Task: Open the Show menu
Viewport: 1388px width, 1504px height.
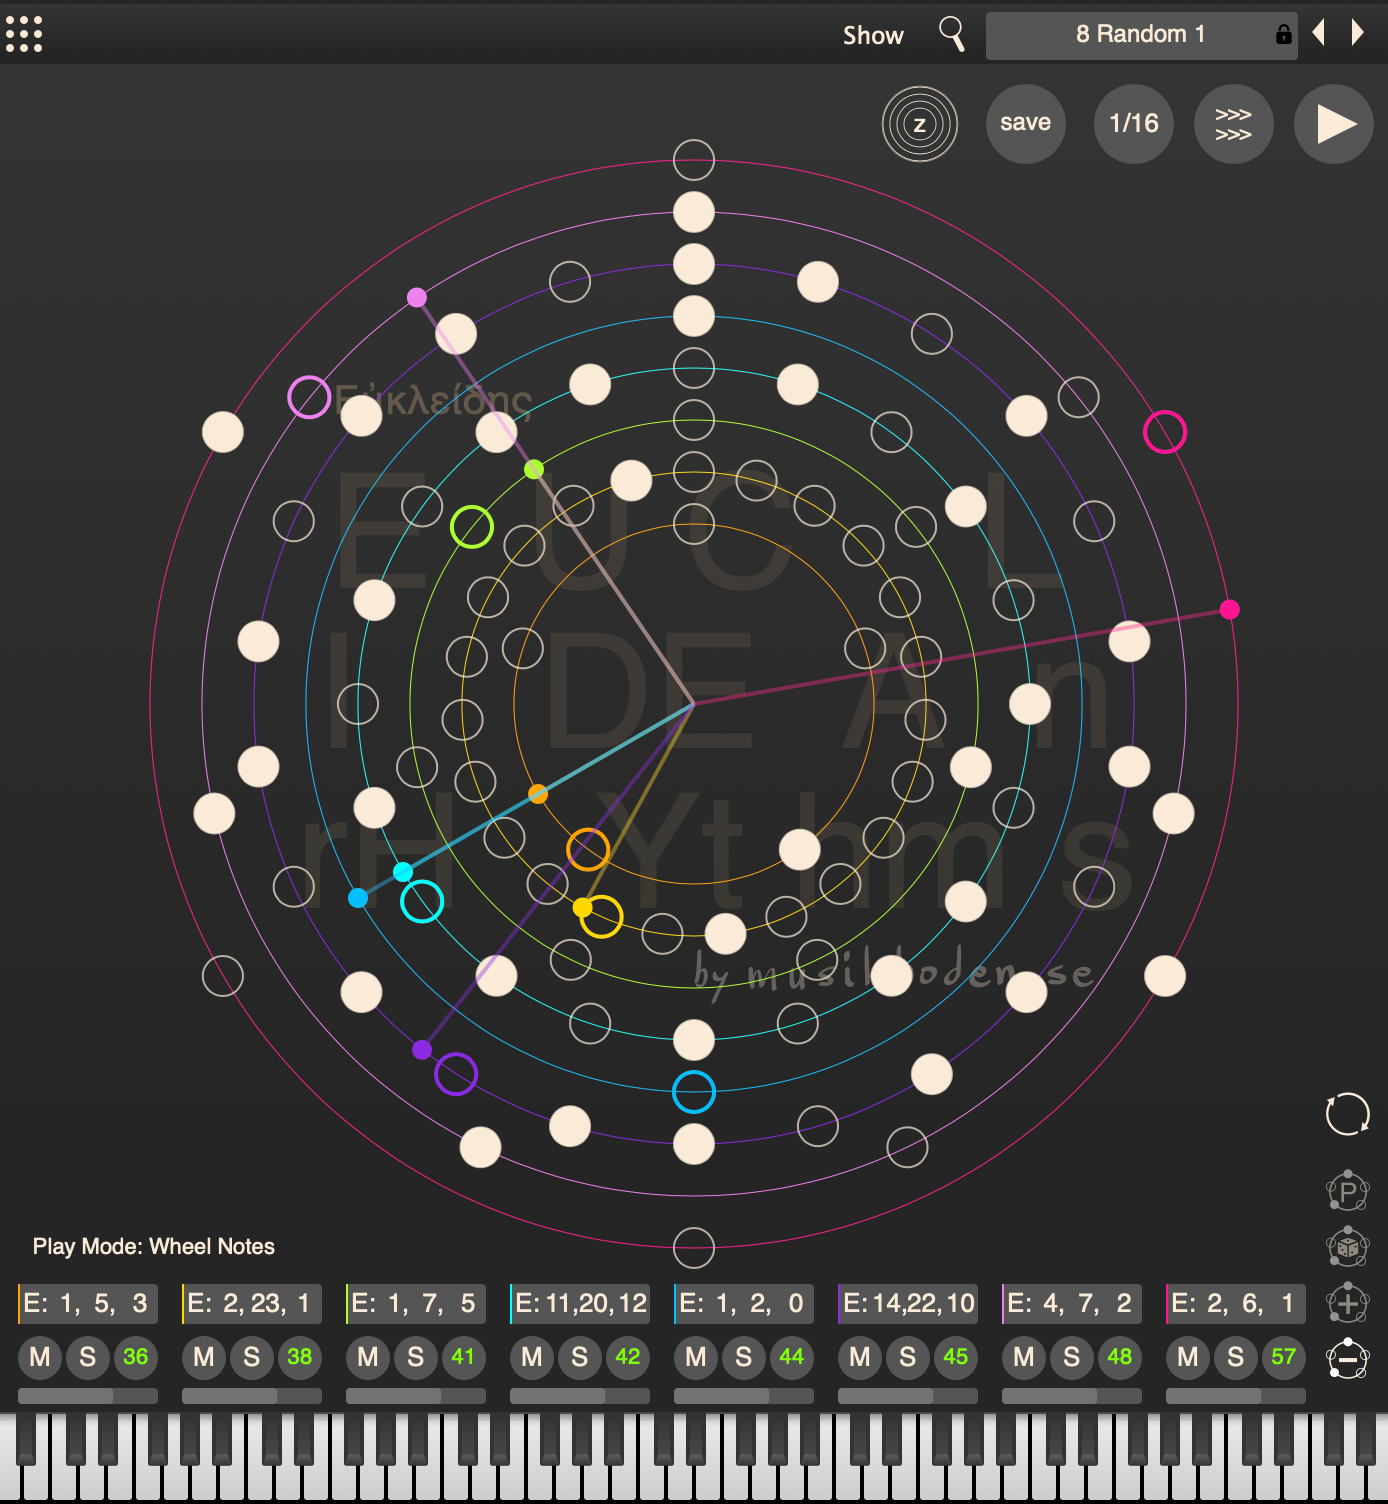Action: [872, 36]
